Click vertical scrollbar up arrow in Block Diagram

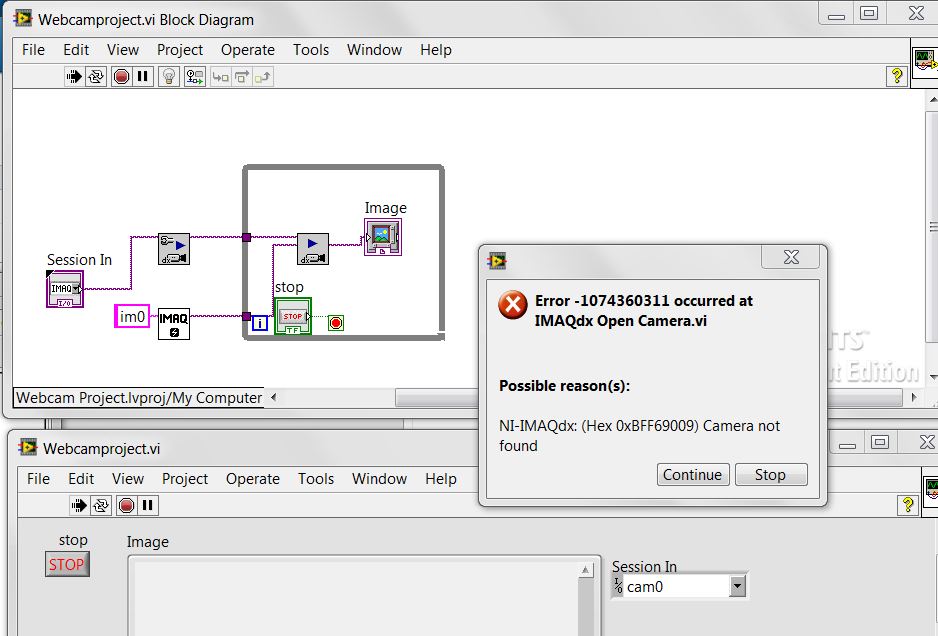933,100
